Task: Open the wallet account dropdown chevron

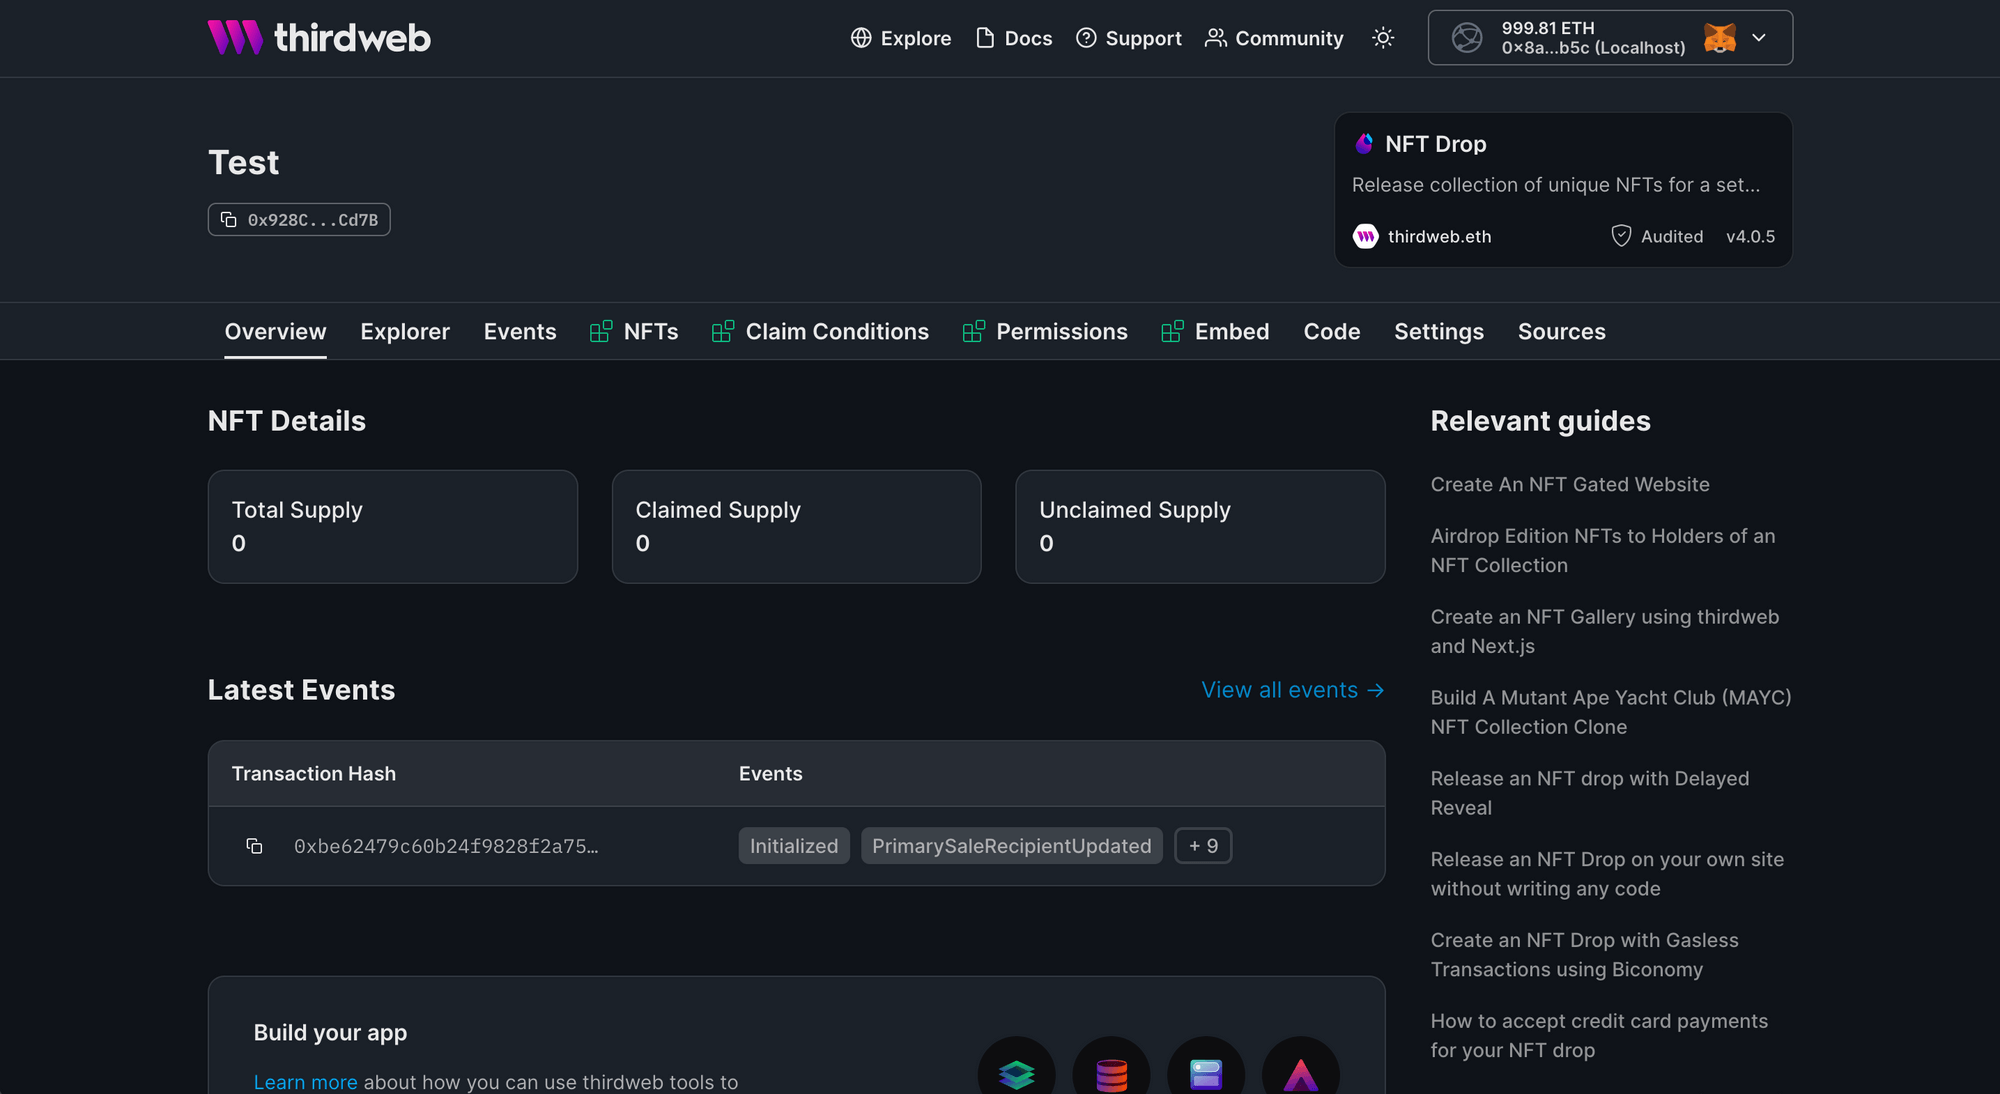Action: 1759,37
